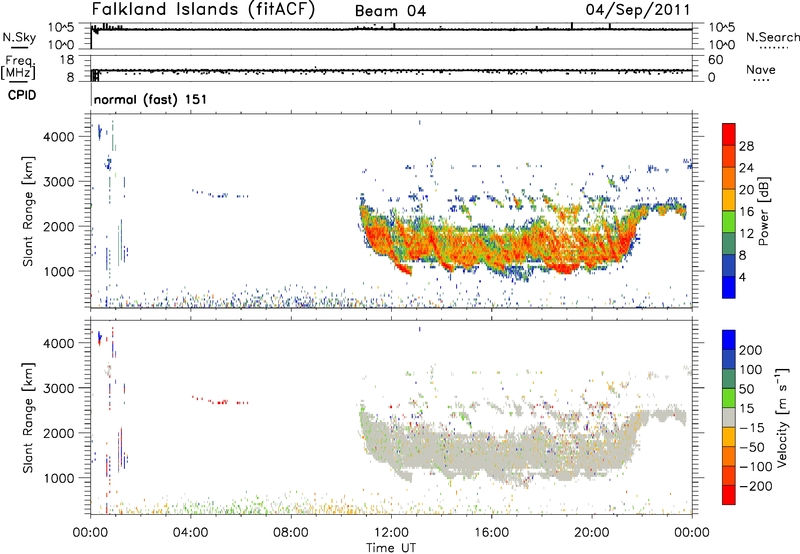The image size is (800, 554).
Task: Pick the Power color bar segment between 16 and 20
Action: [x=729, y=200]
